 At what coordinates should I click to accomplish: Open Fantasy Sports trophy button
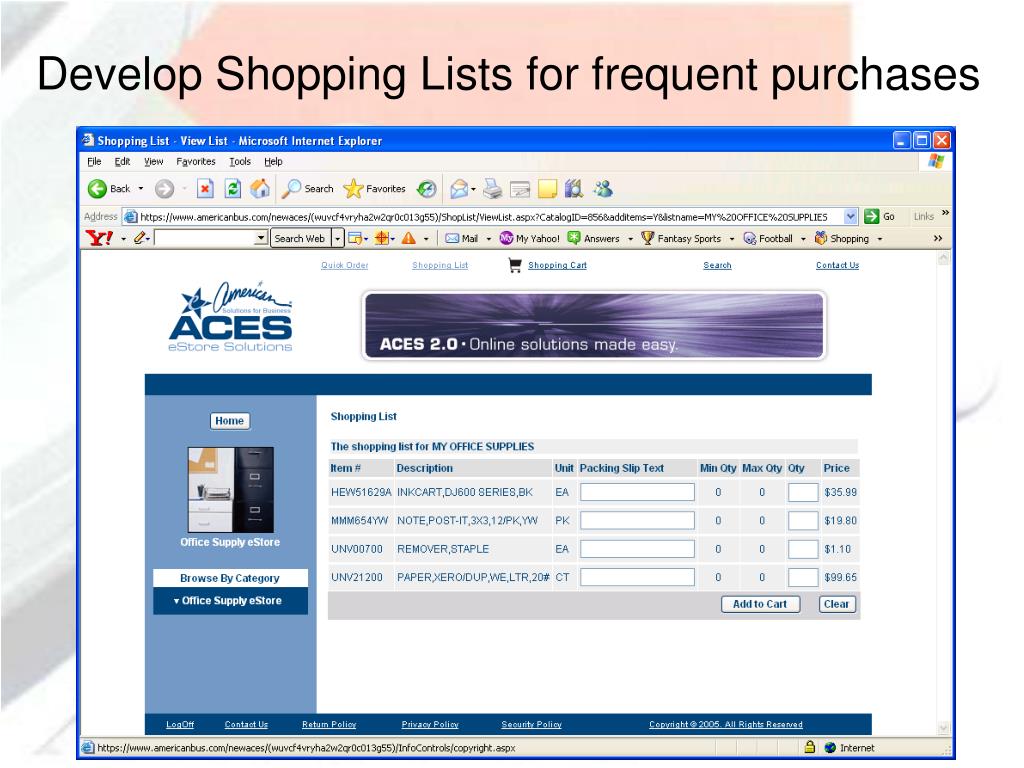(x=681, y=238)
